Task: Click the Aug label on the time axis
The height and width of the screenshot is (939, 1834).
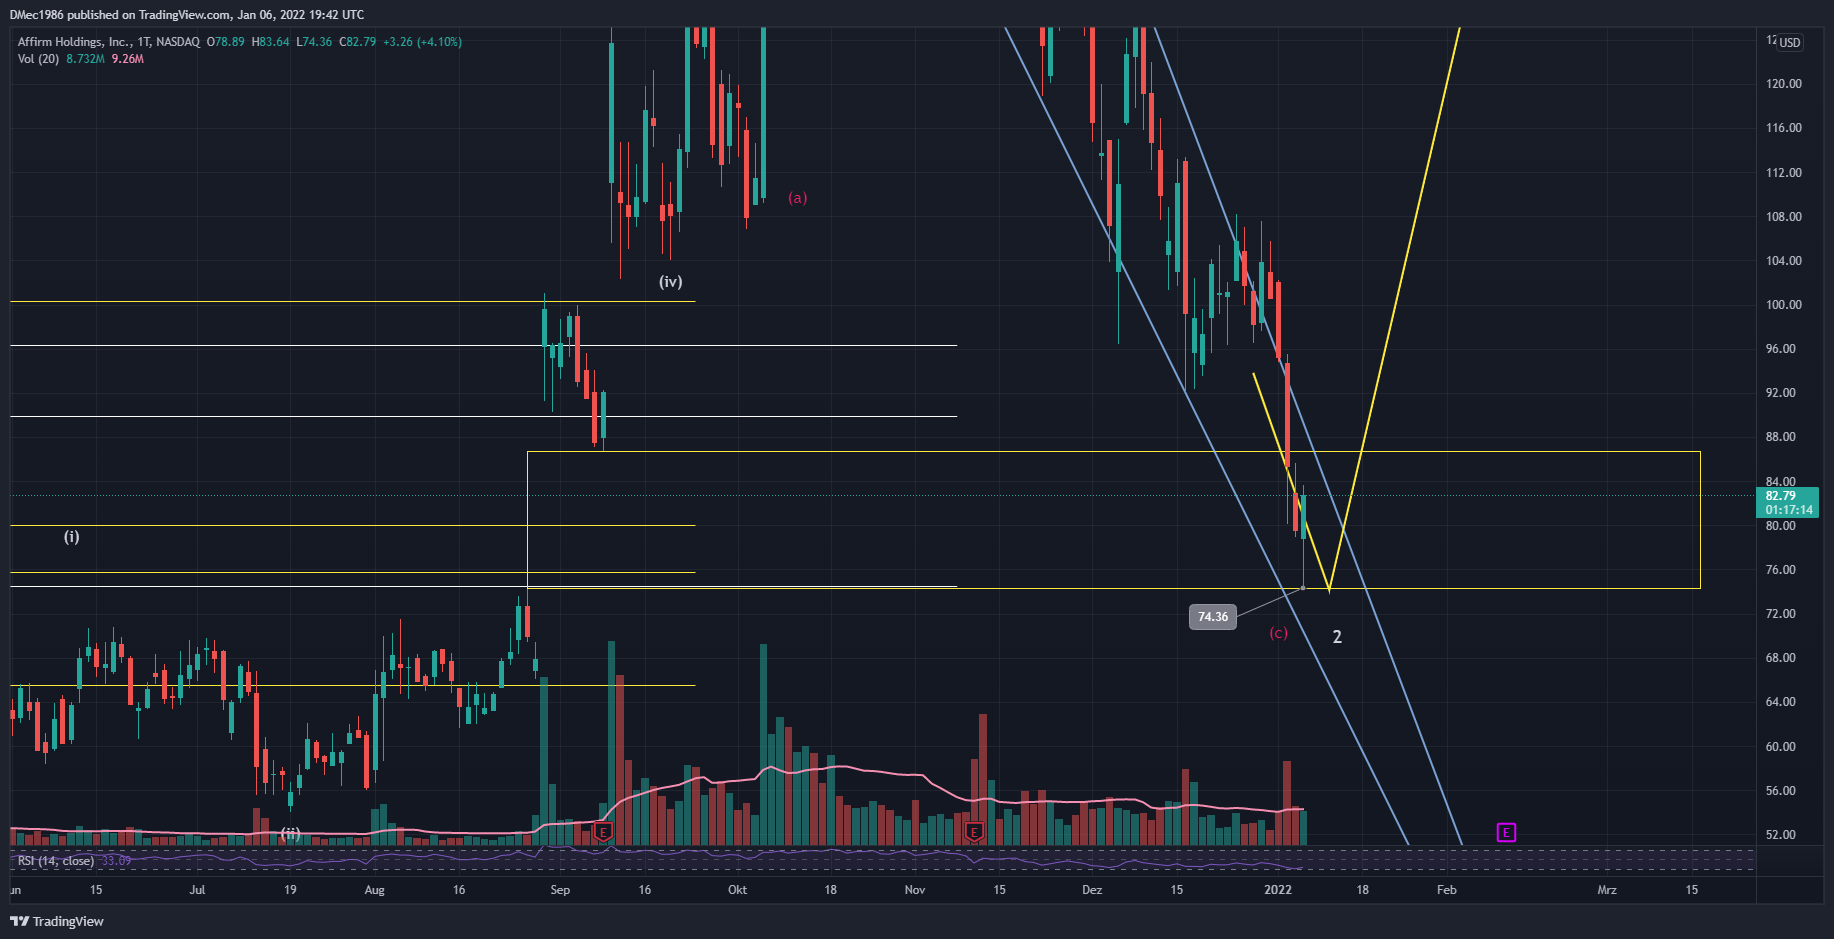Action: (374, 890)
